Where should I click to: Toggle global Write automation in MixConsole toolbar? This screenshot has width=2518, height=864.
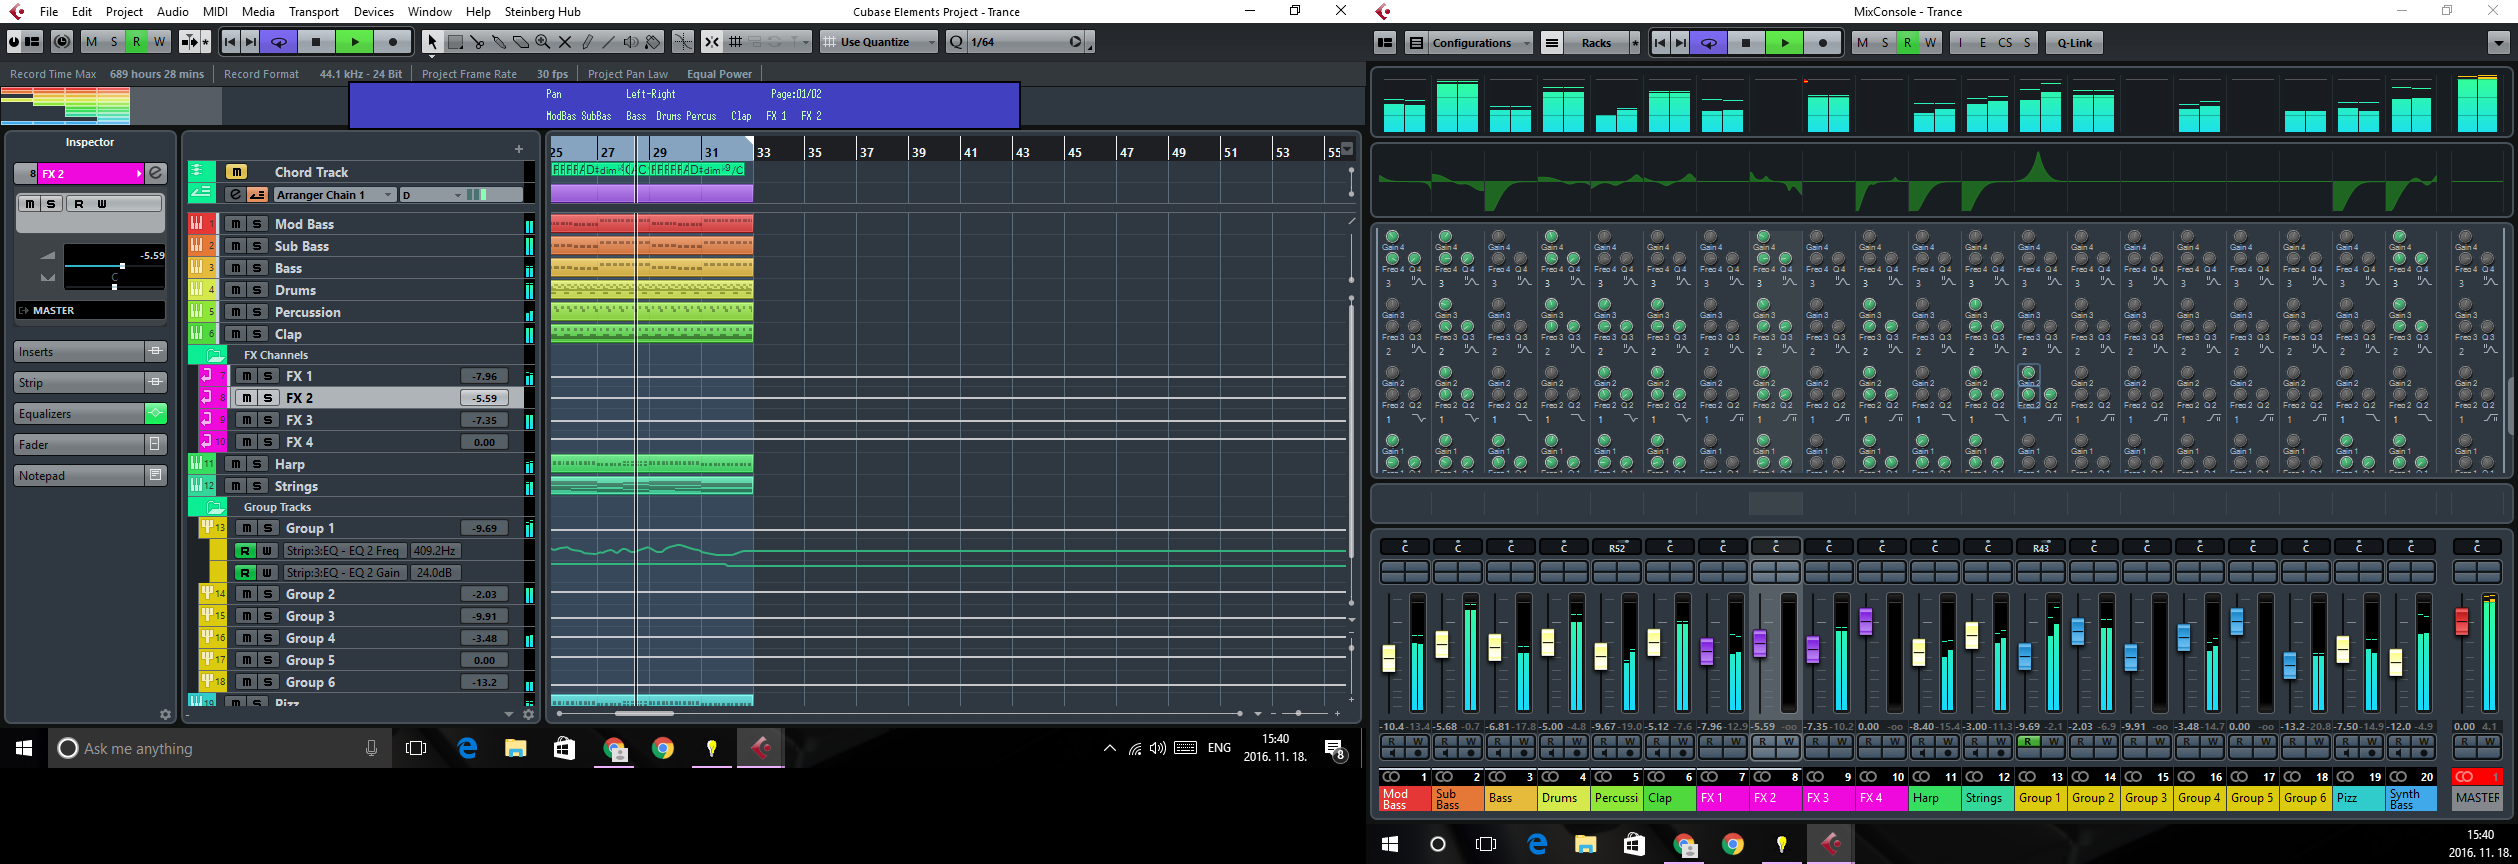[1930, 43]
